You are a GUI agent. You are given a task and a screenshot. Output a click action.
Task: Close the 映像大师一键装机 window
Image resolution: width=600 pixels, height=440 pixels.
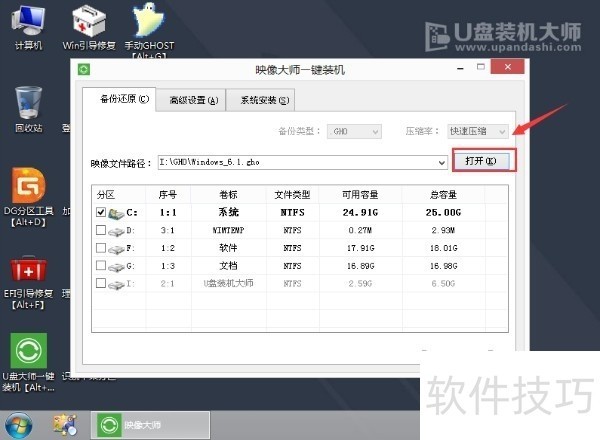coord(507,67)
